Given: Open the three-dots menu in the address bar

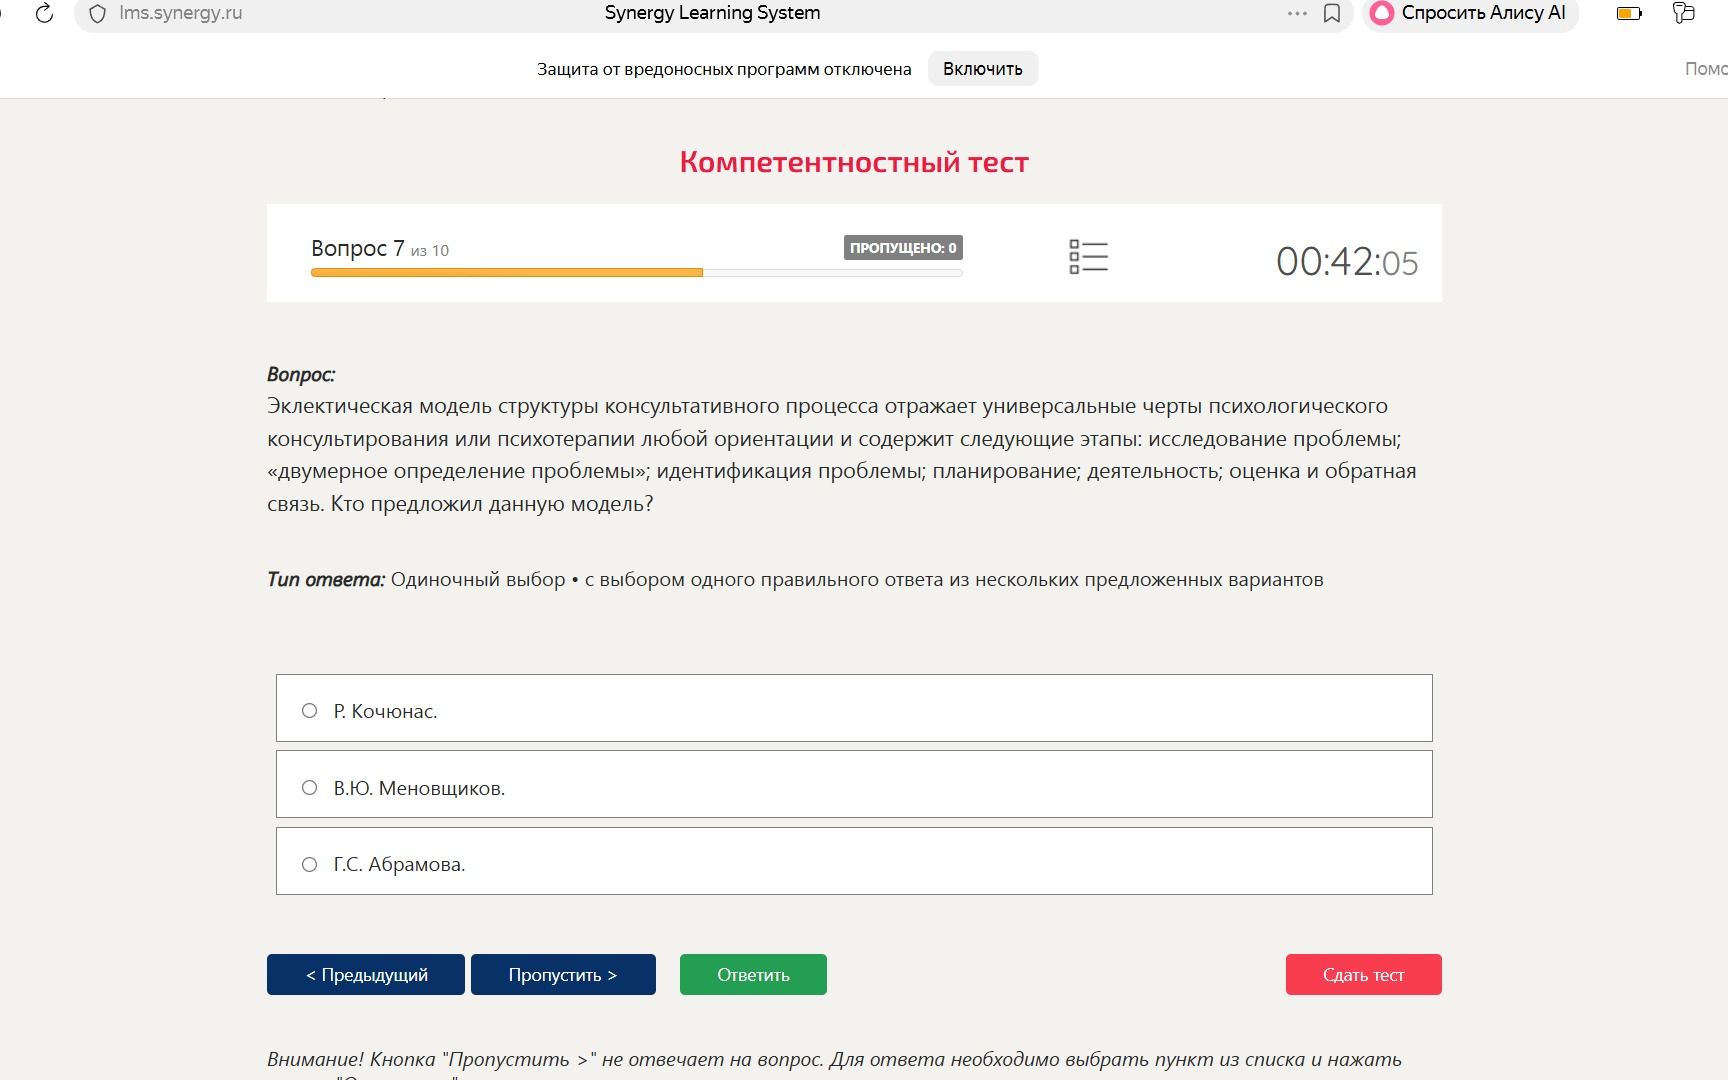Looking at the screenshot, I should [1297, 14].
